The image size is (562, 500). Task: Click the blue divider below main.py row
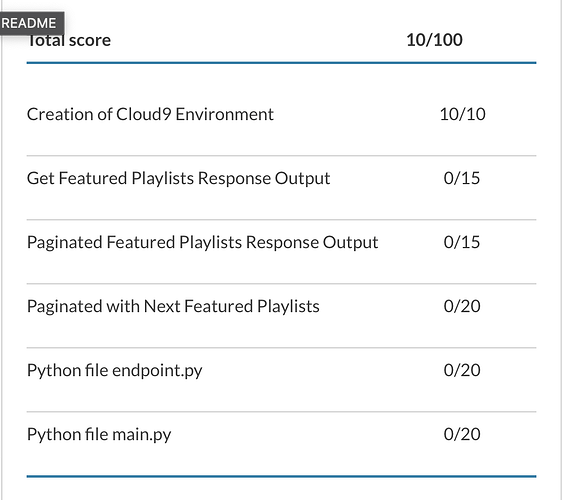tap(281, 476)
